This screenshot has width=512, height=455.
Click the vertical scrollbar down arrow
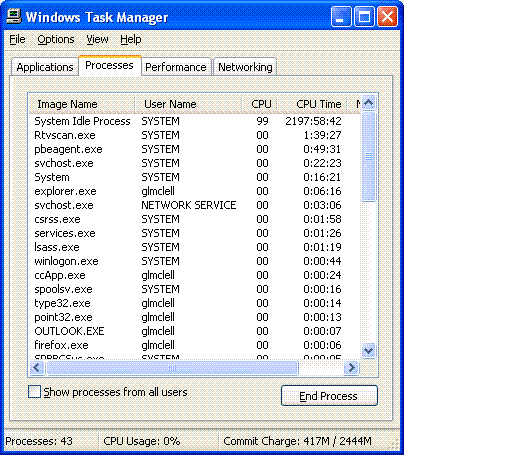368,350
